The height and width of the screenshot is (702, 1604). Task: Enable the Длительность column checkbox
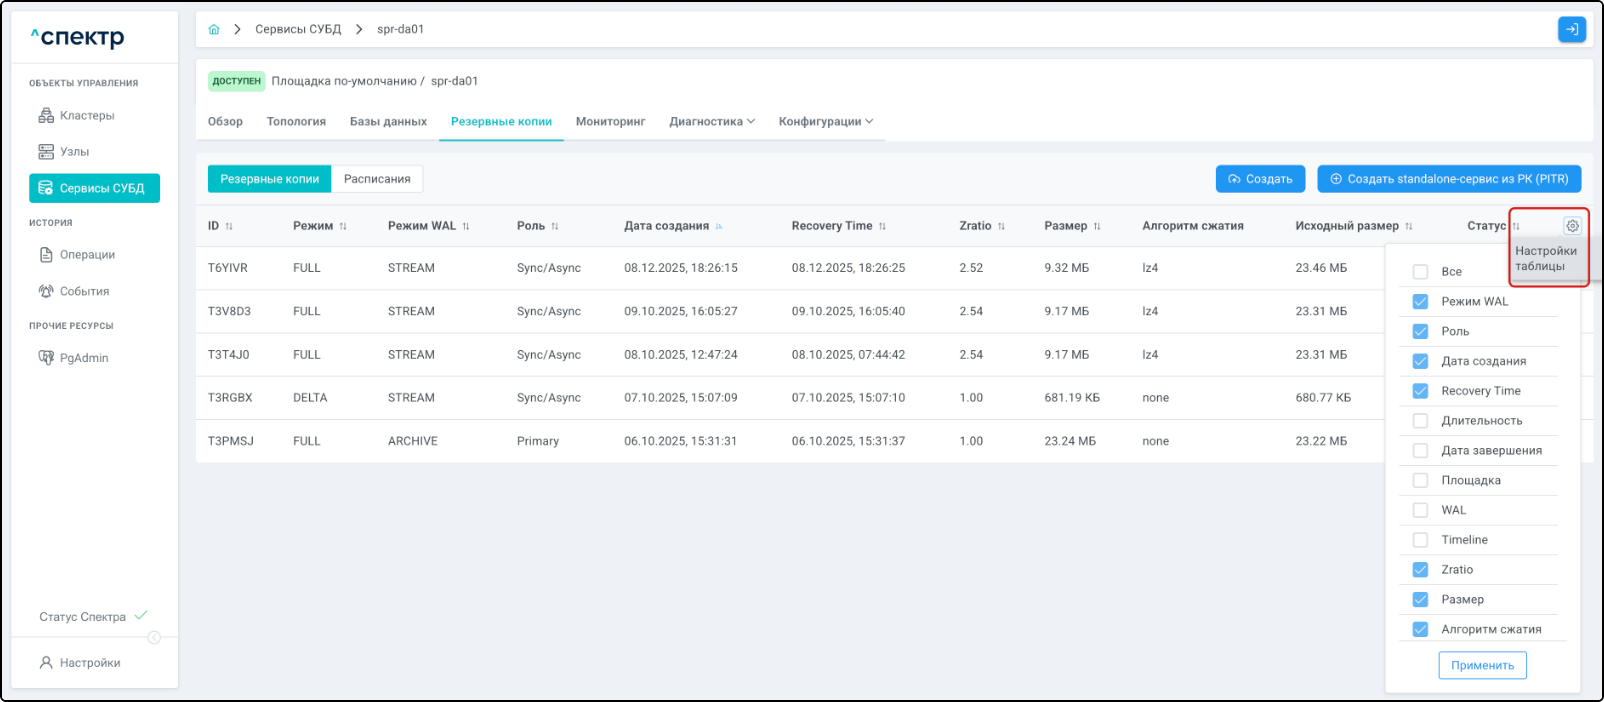(1420, 421)
